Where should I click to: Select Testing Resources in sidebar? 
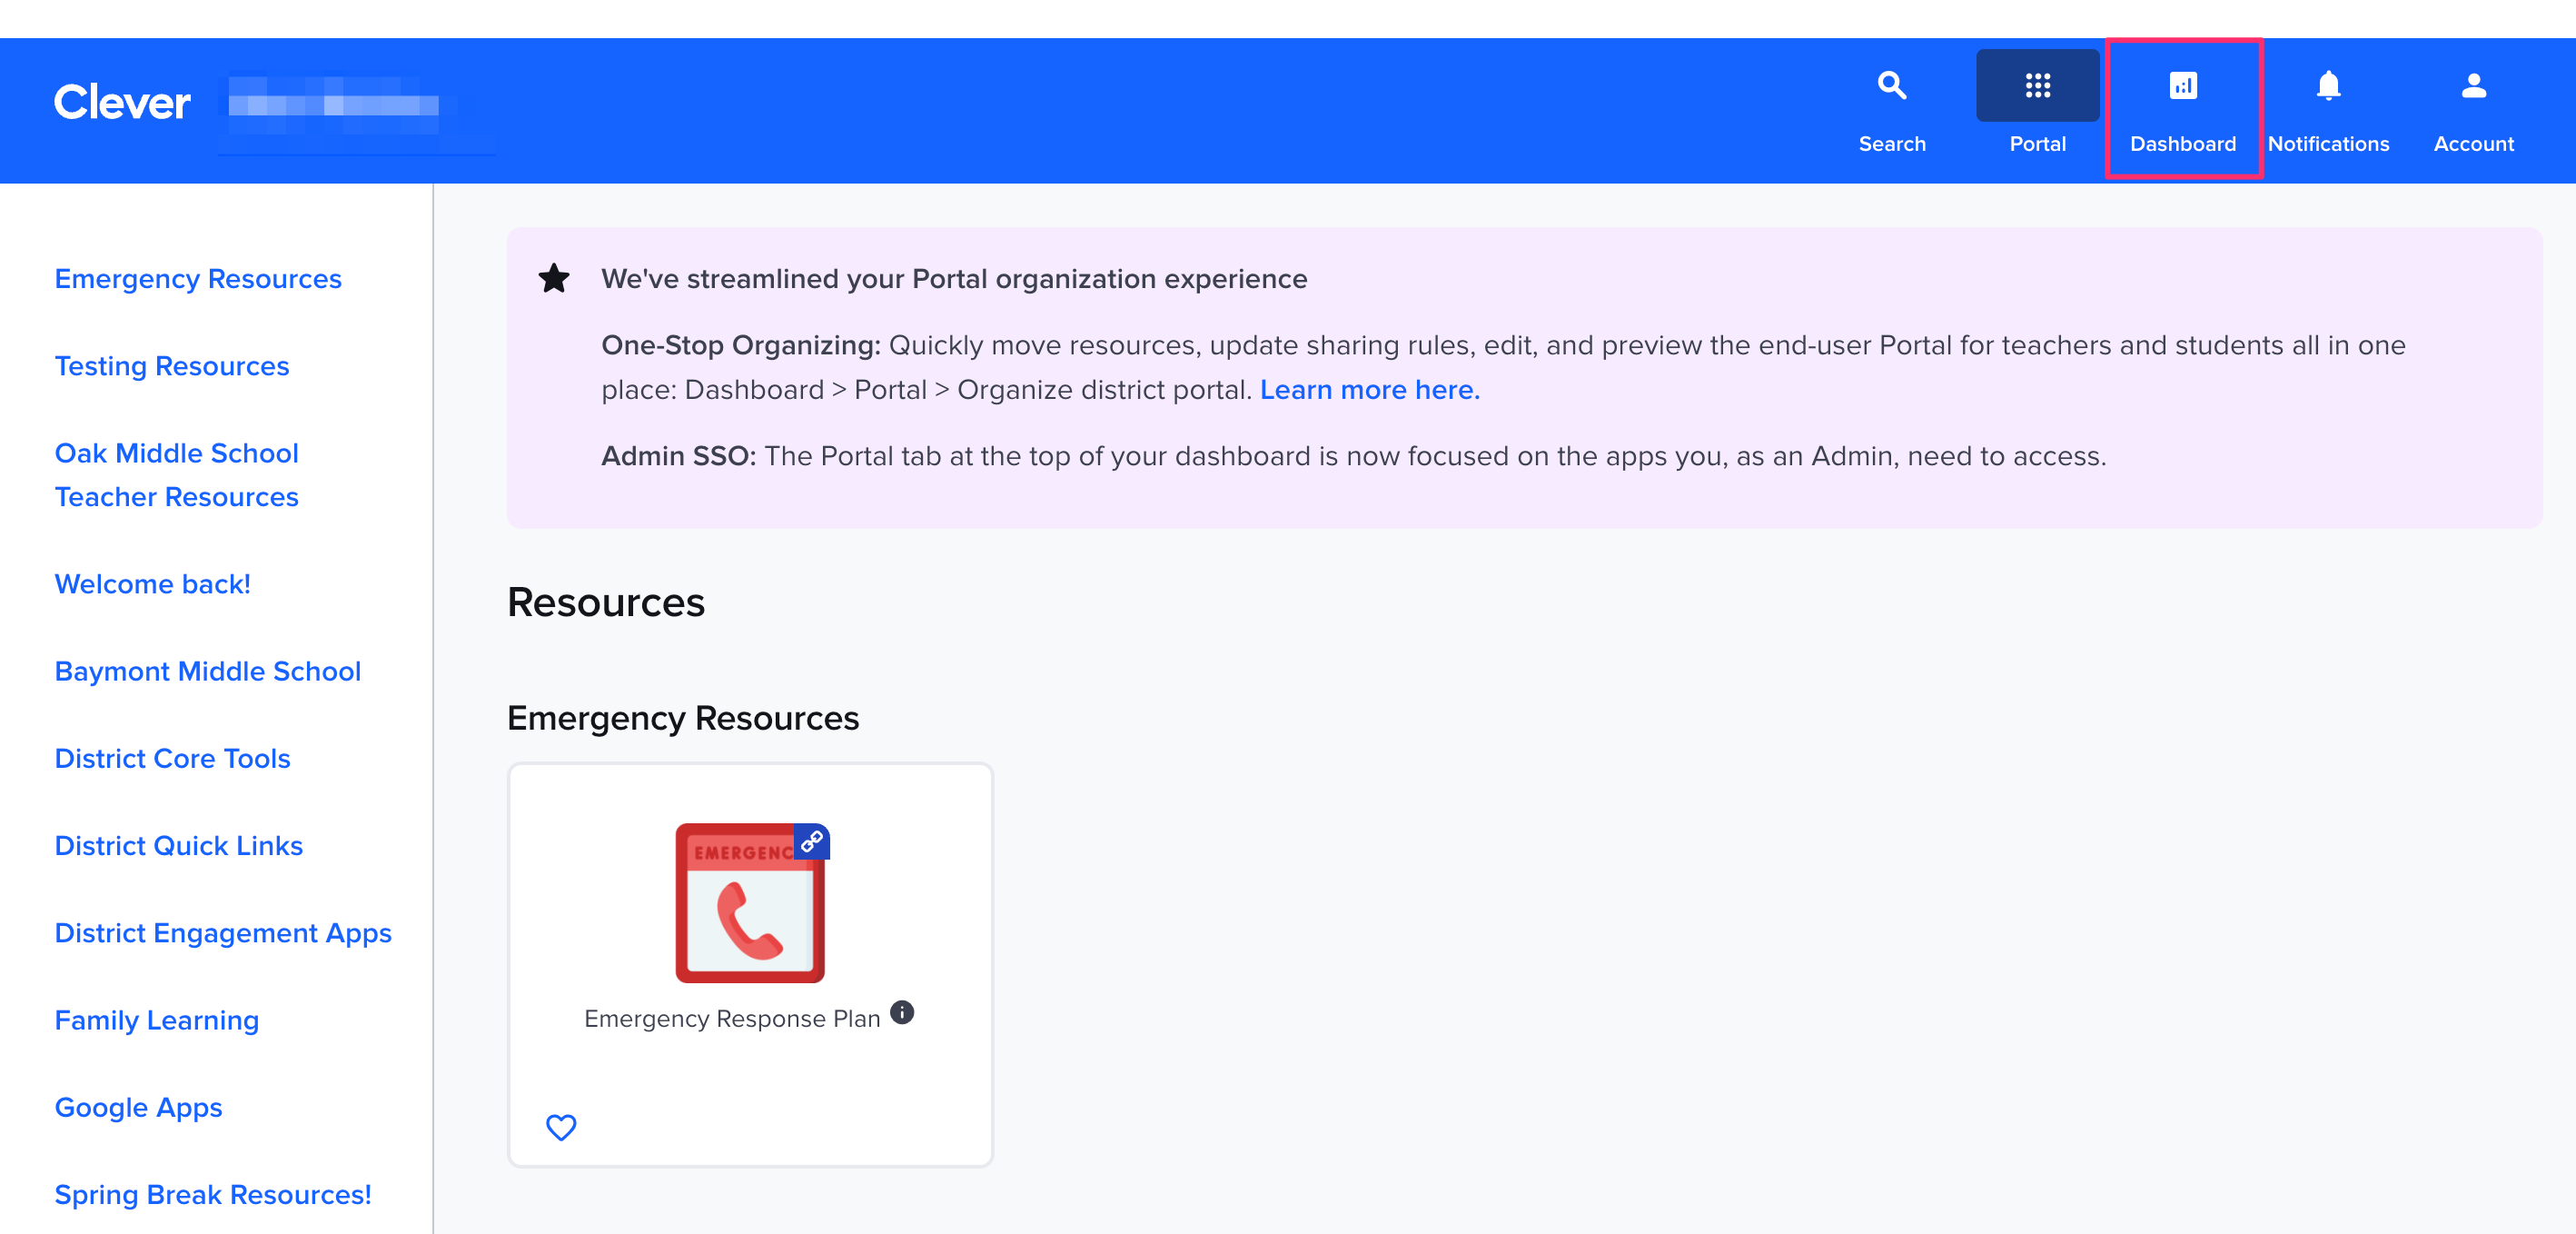coord(172,366)
